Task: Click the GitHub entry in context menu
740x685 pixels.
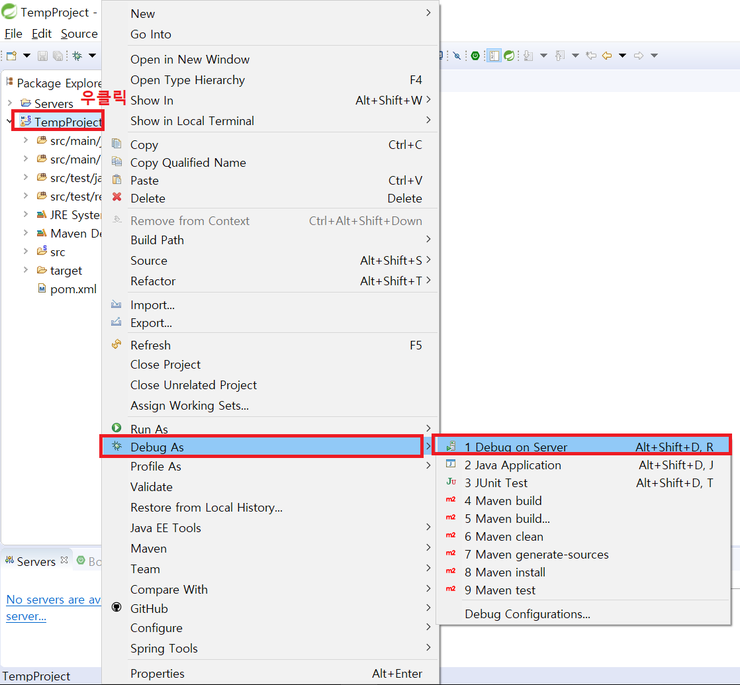Action: point(149,608)
